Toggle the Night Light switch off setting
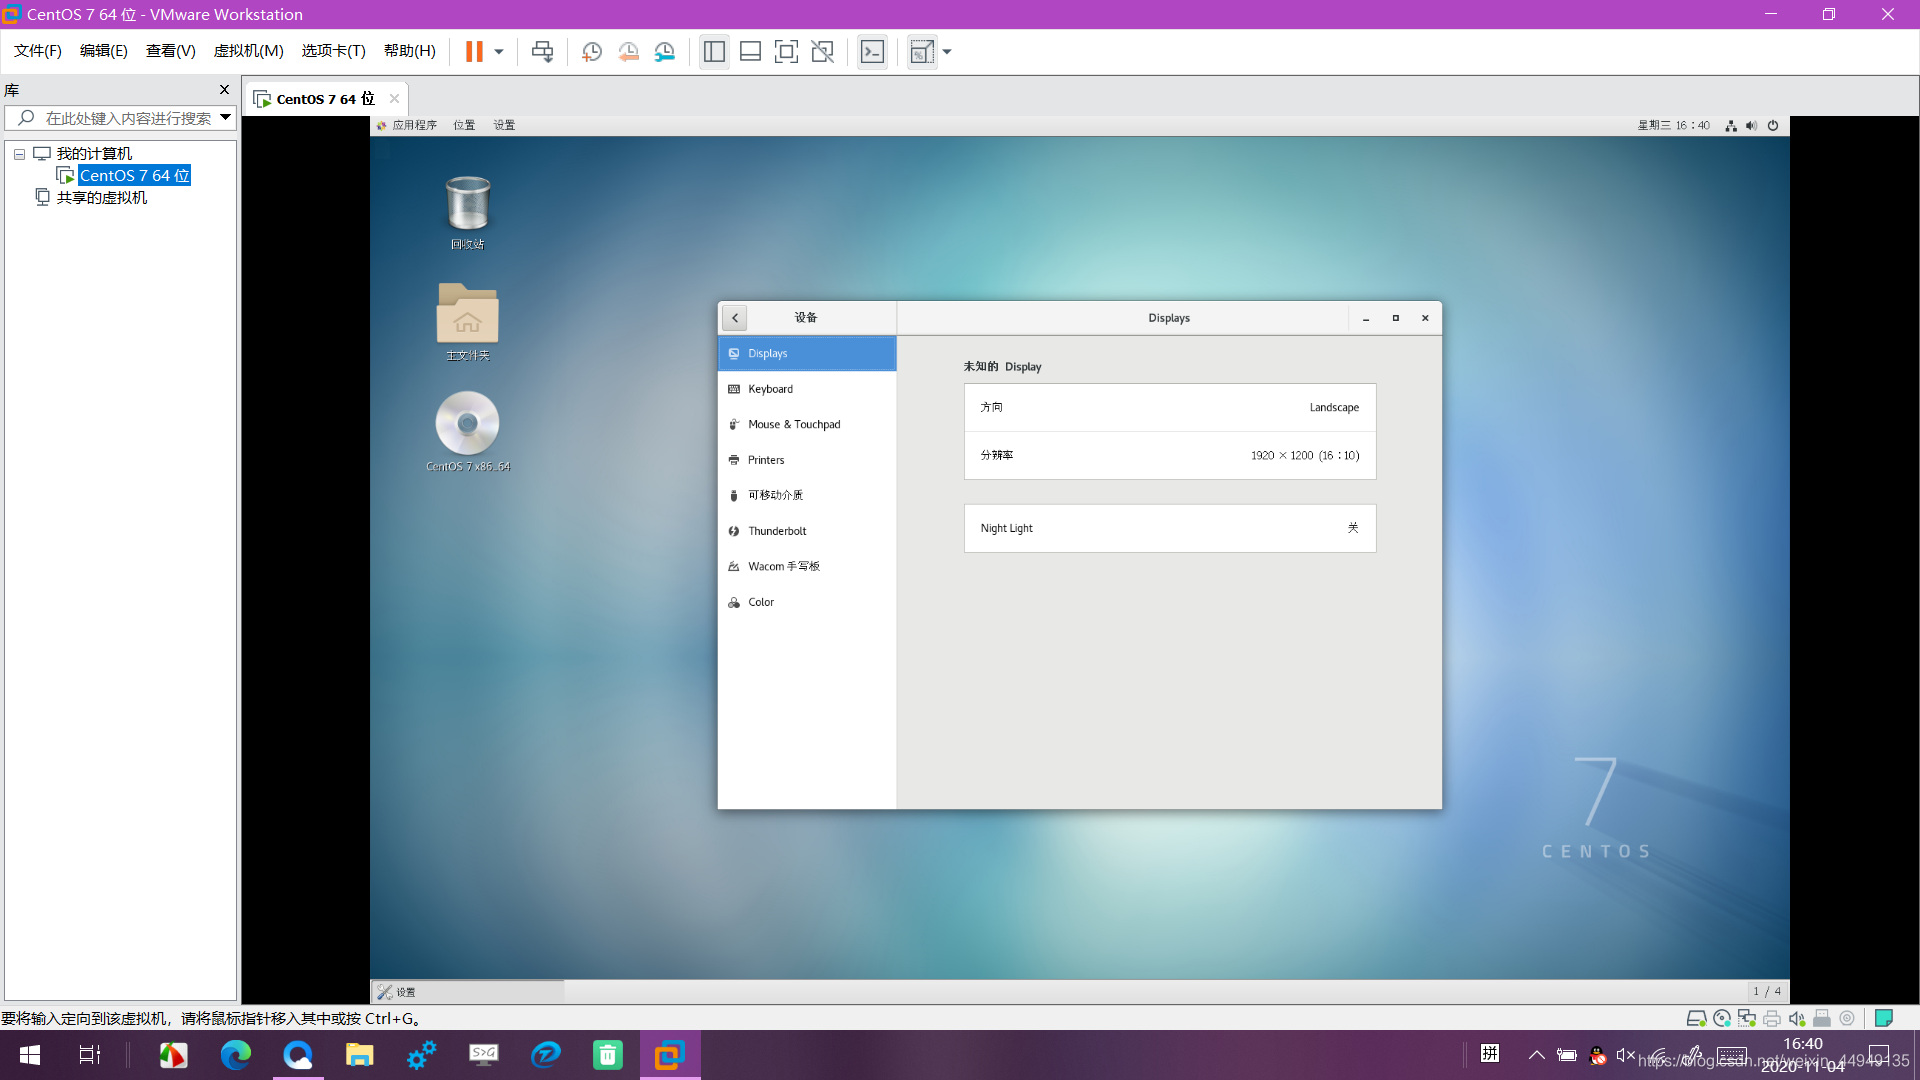 point(1353,528)
